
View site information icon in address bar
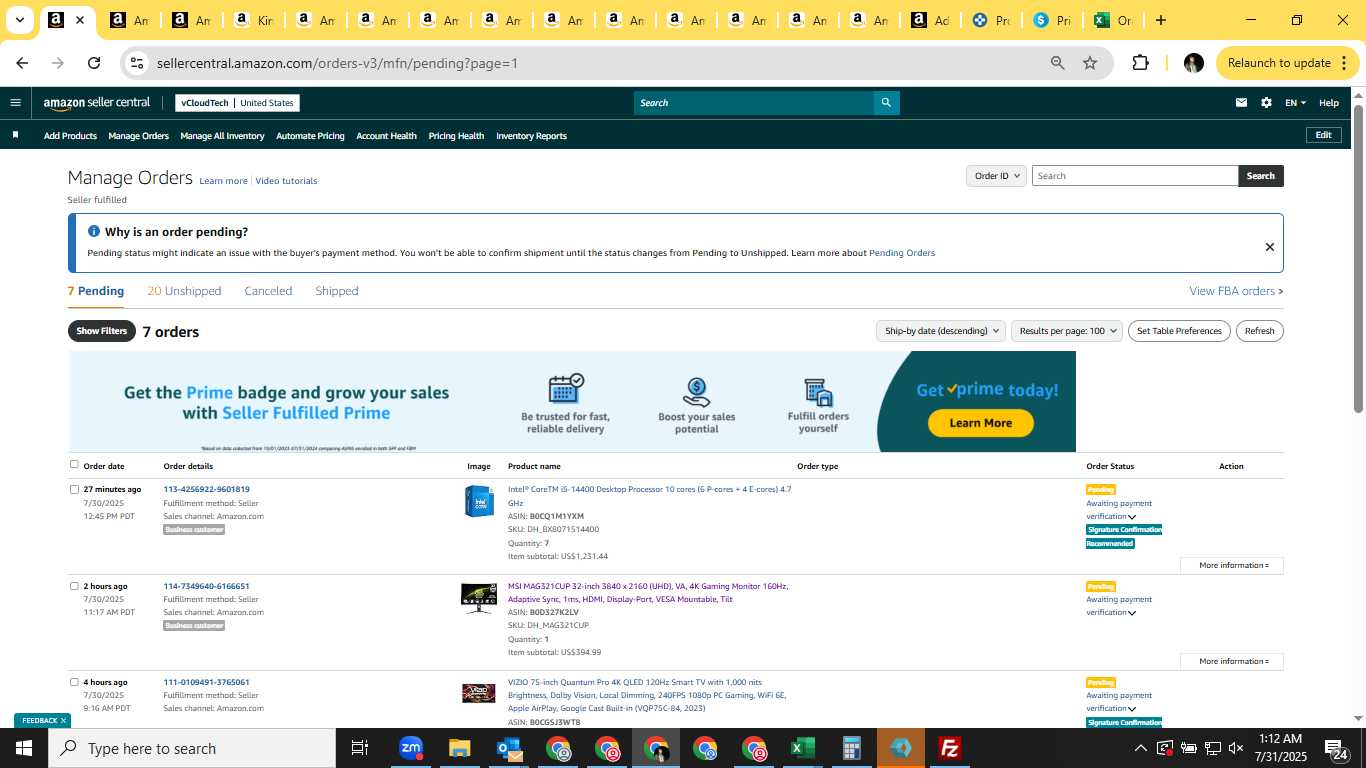point(138,63)
